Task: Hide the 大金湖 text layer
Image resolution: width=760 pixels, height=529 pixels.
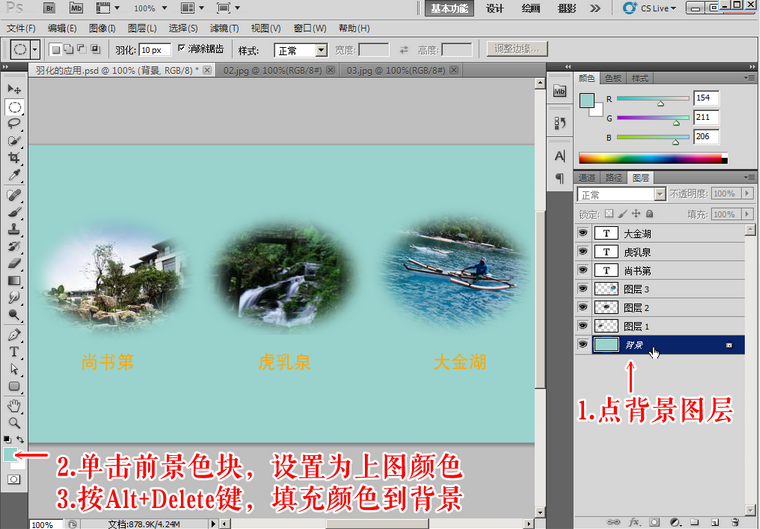Action: (x=583, y=232)
